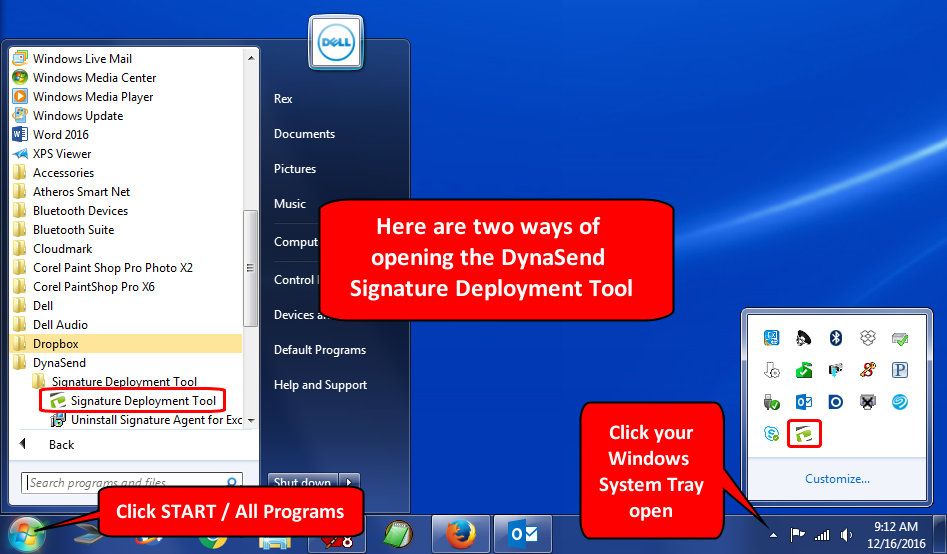Click the download arrow with gear tray icon

tap(771, 370)
